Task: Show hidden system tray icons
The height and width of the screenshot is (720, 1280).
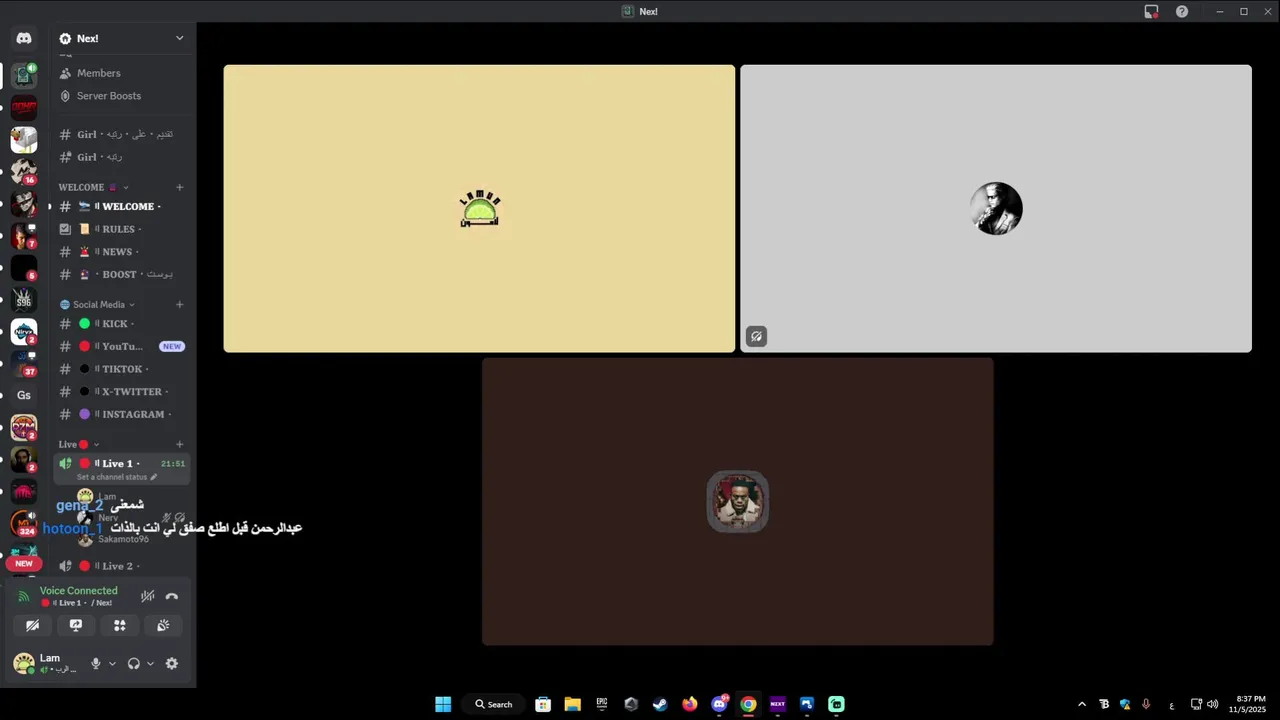Action: (x=1082, y=704)
